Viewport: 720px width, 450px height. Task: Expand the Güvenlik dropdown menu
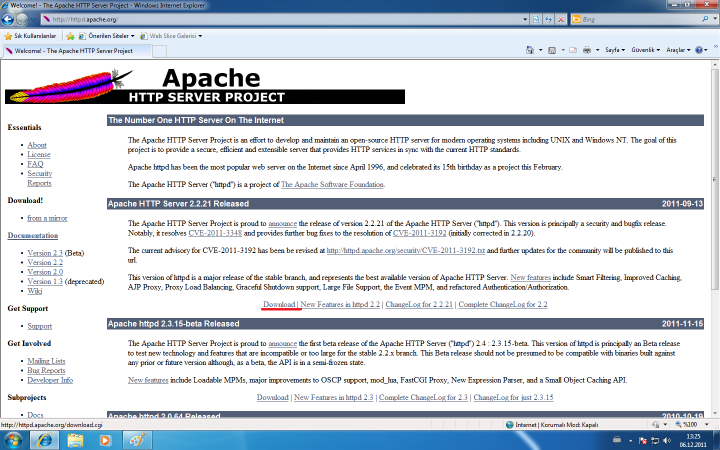(x=645, y=50)
